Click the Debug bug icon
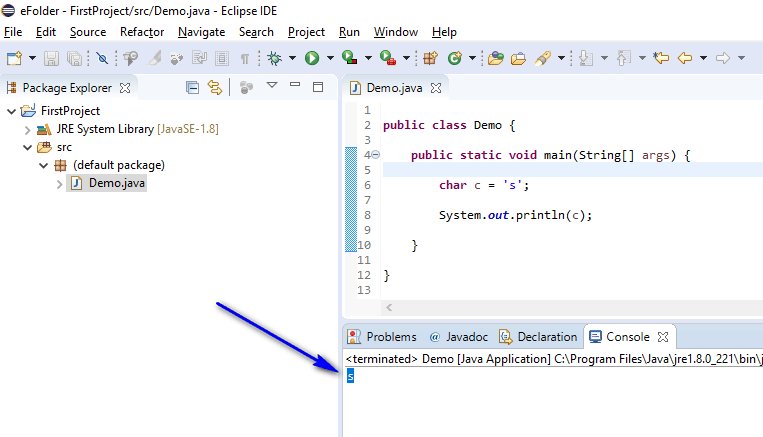The height and width of the screenshot is (437, 763). pyautogui.click(x=275, y=58)
